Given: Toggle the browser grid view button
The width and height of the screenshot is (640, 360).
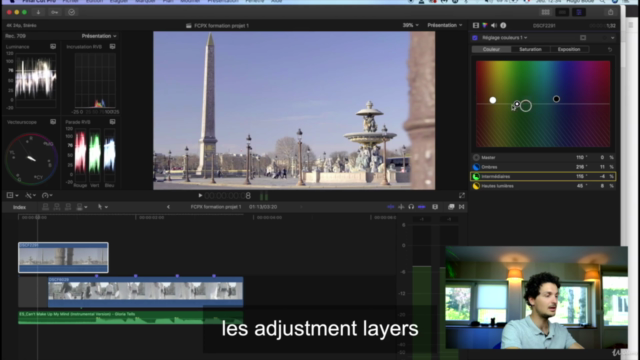Looking at the screenshot, I should click(545, 12).
